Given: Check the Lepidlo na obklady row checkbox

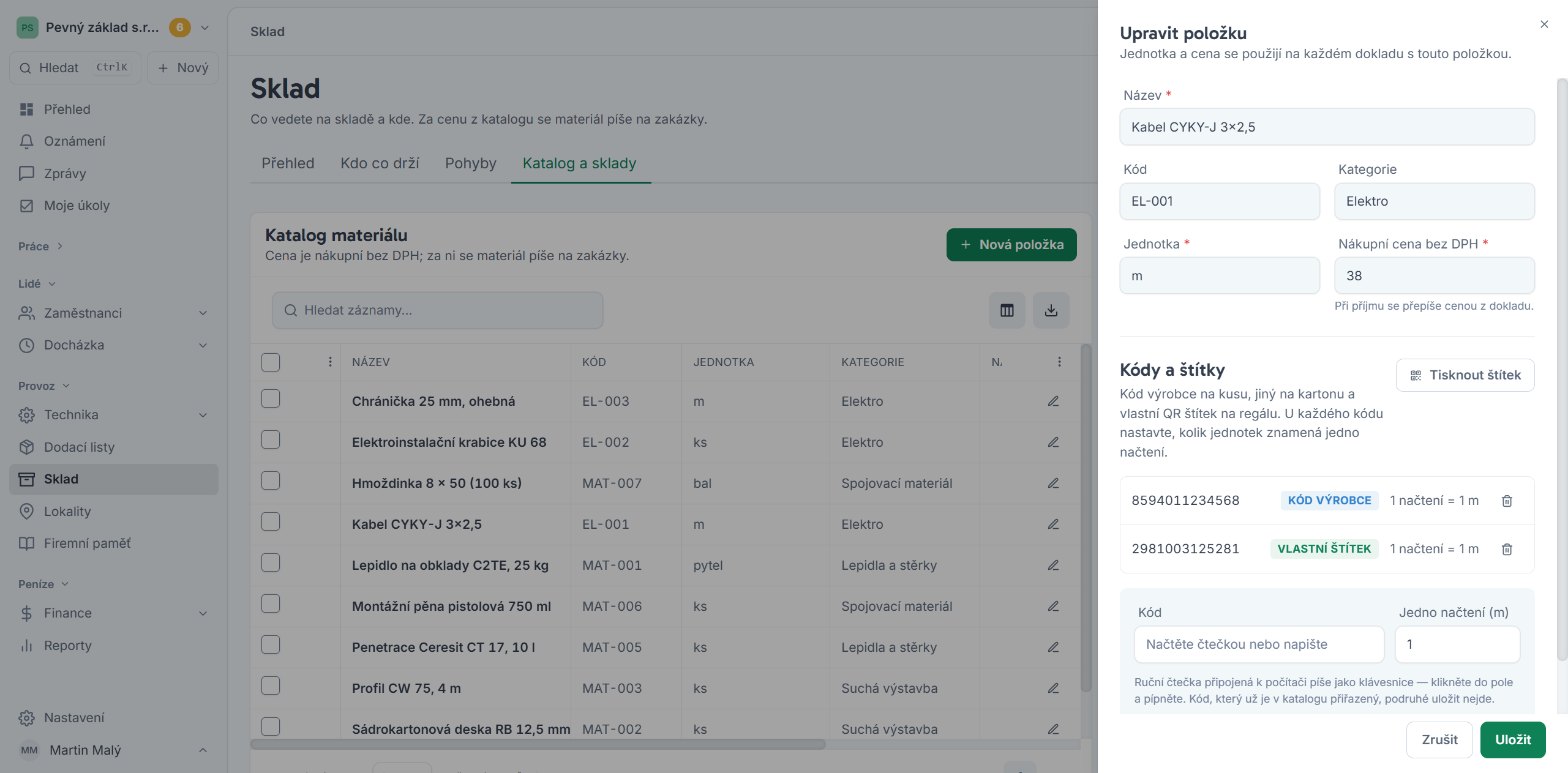Looking at the screenshot, I should tap(270, 563).
